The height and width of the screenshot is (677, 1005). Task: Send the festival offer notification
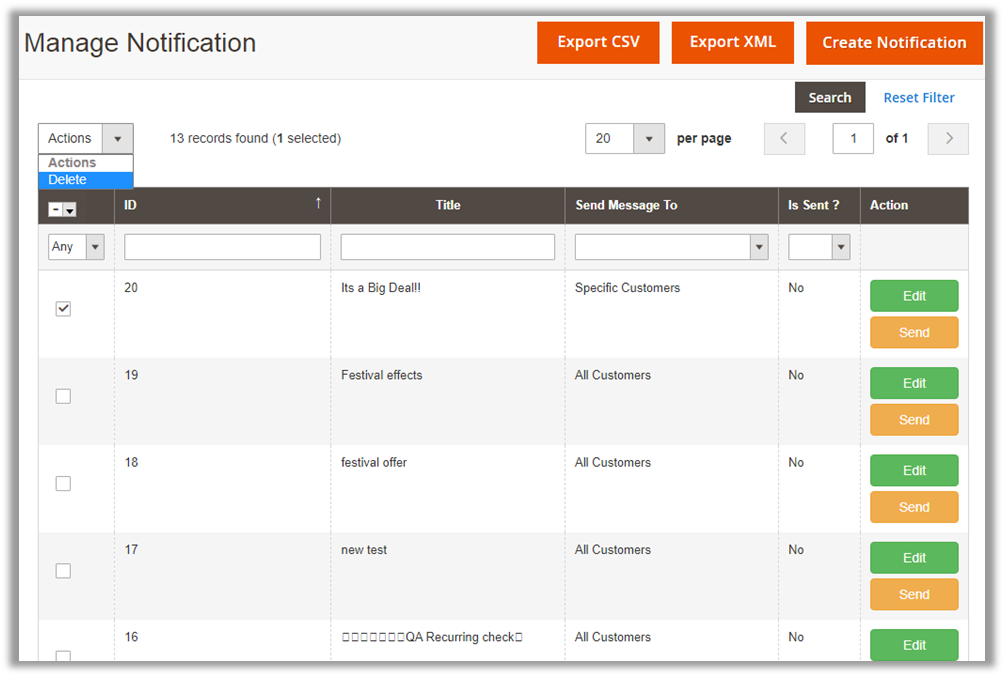coord(914,507)
